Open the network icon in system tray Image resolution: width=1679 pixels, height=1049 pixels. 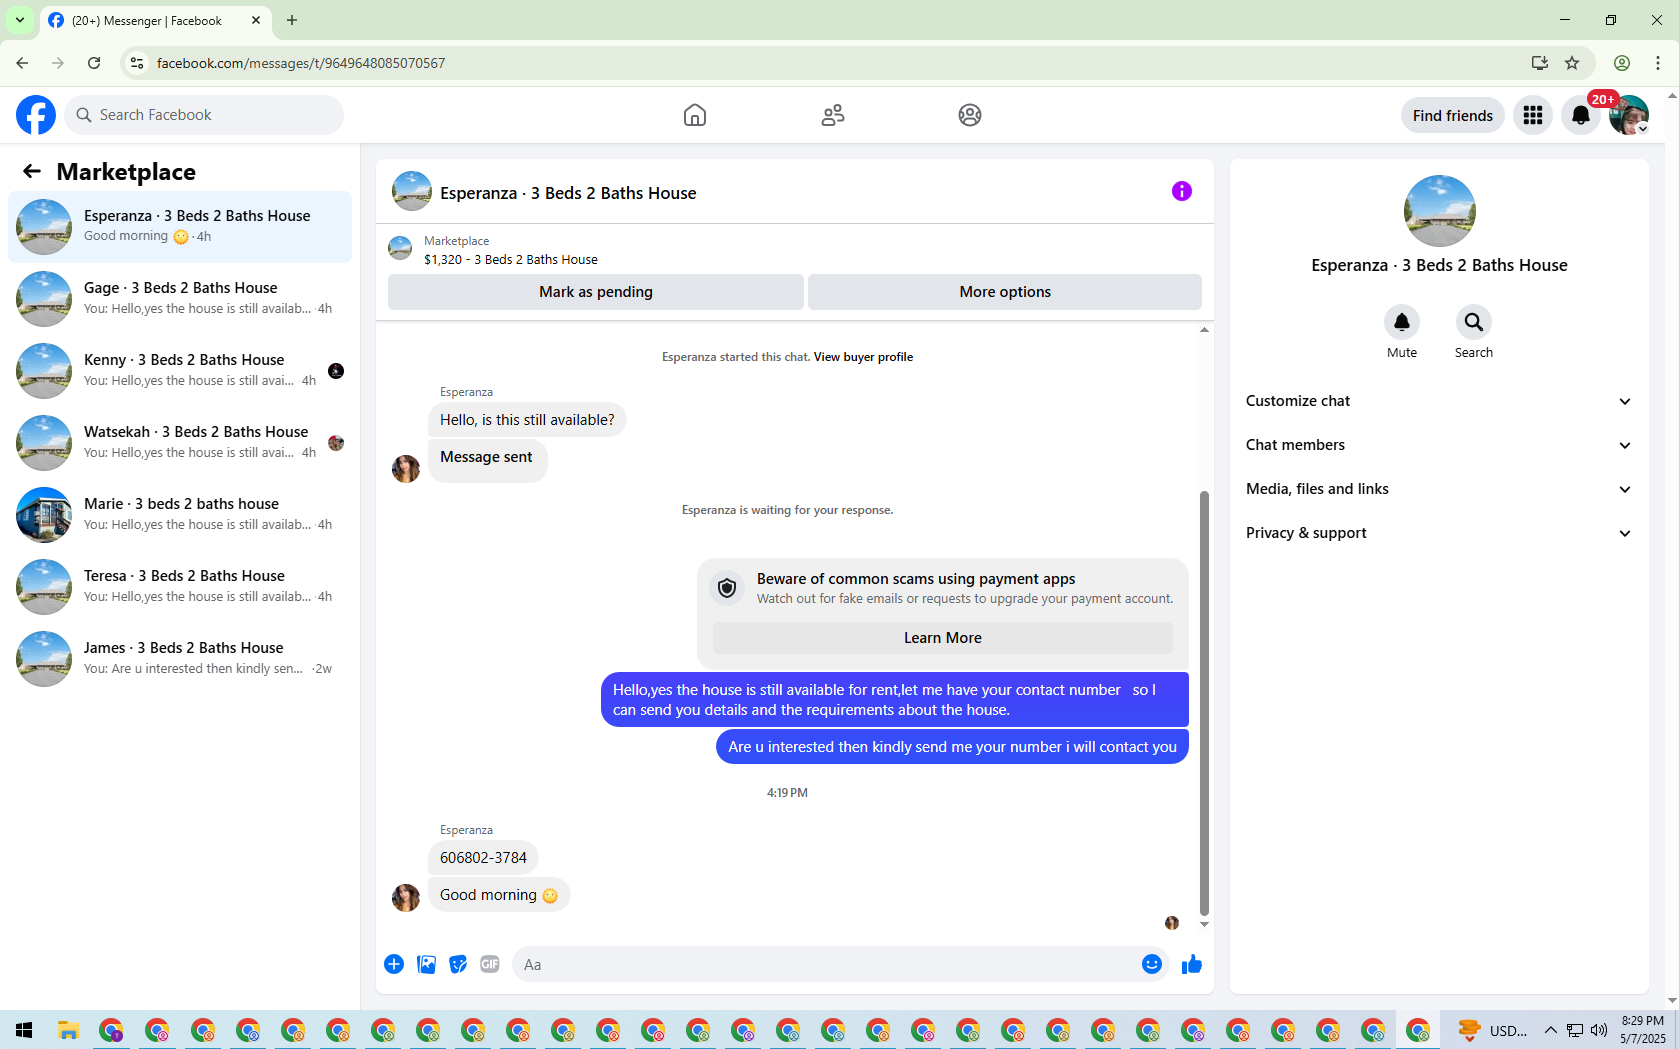coord(1575,1030)
